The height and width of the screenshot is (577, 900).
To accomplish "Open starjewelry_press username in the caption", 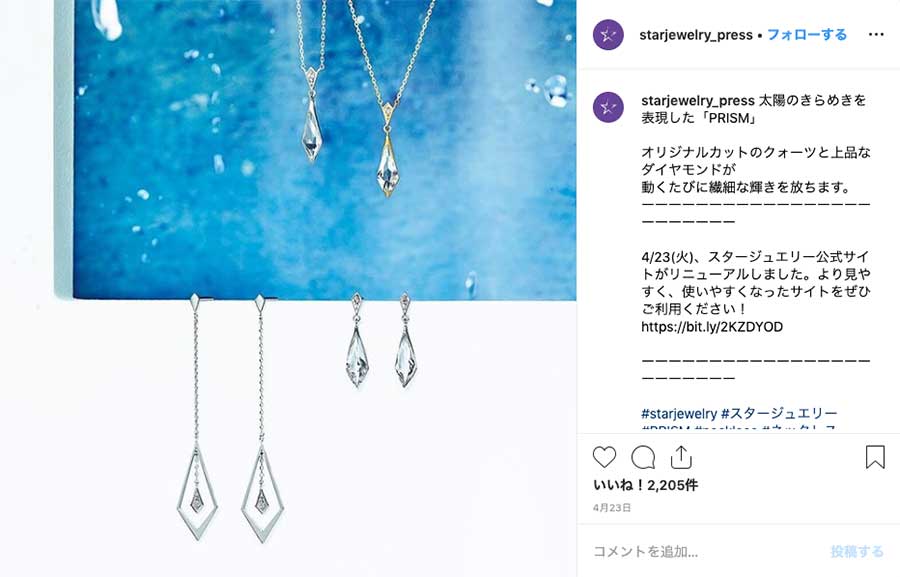I will pos(697,100).
